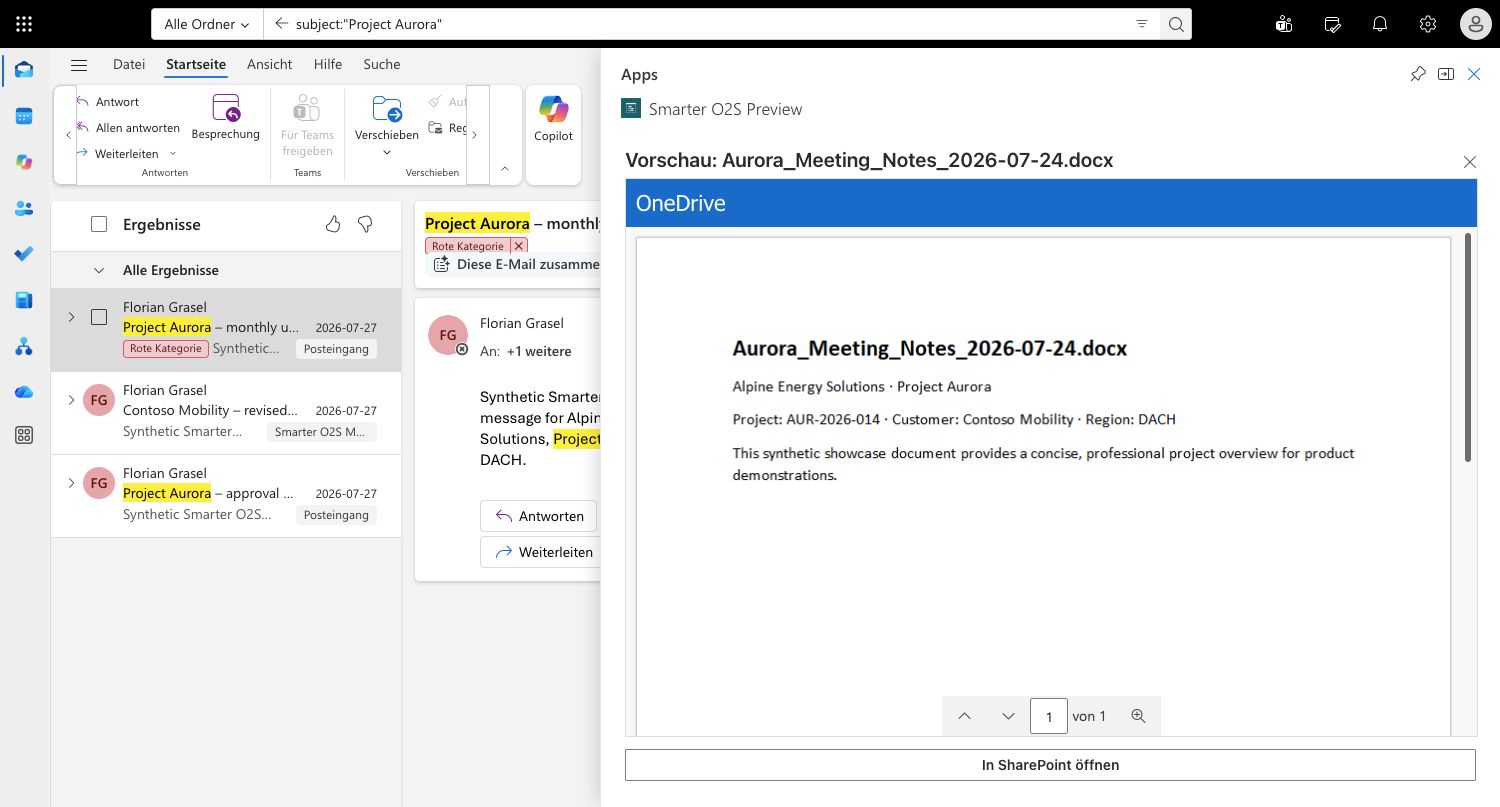Open the settings gear
Screen dimensions: 1500x807
(1428, 24)
